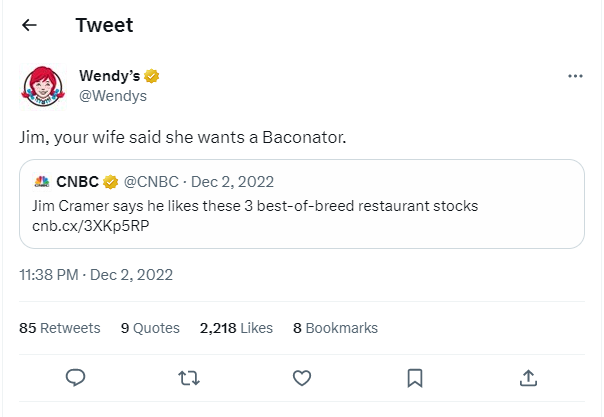Show the 2,218 Likes list
Viewport: 604px width, 417px height.
[236, 328]
